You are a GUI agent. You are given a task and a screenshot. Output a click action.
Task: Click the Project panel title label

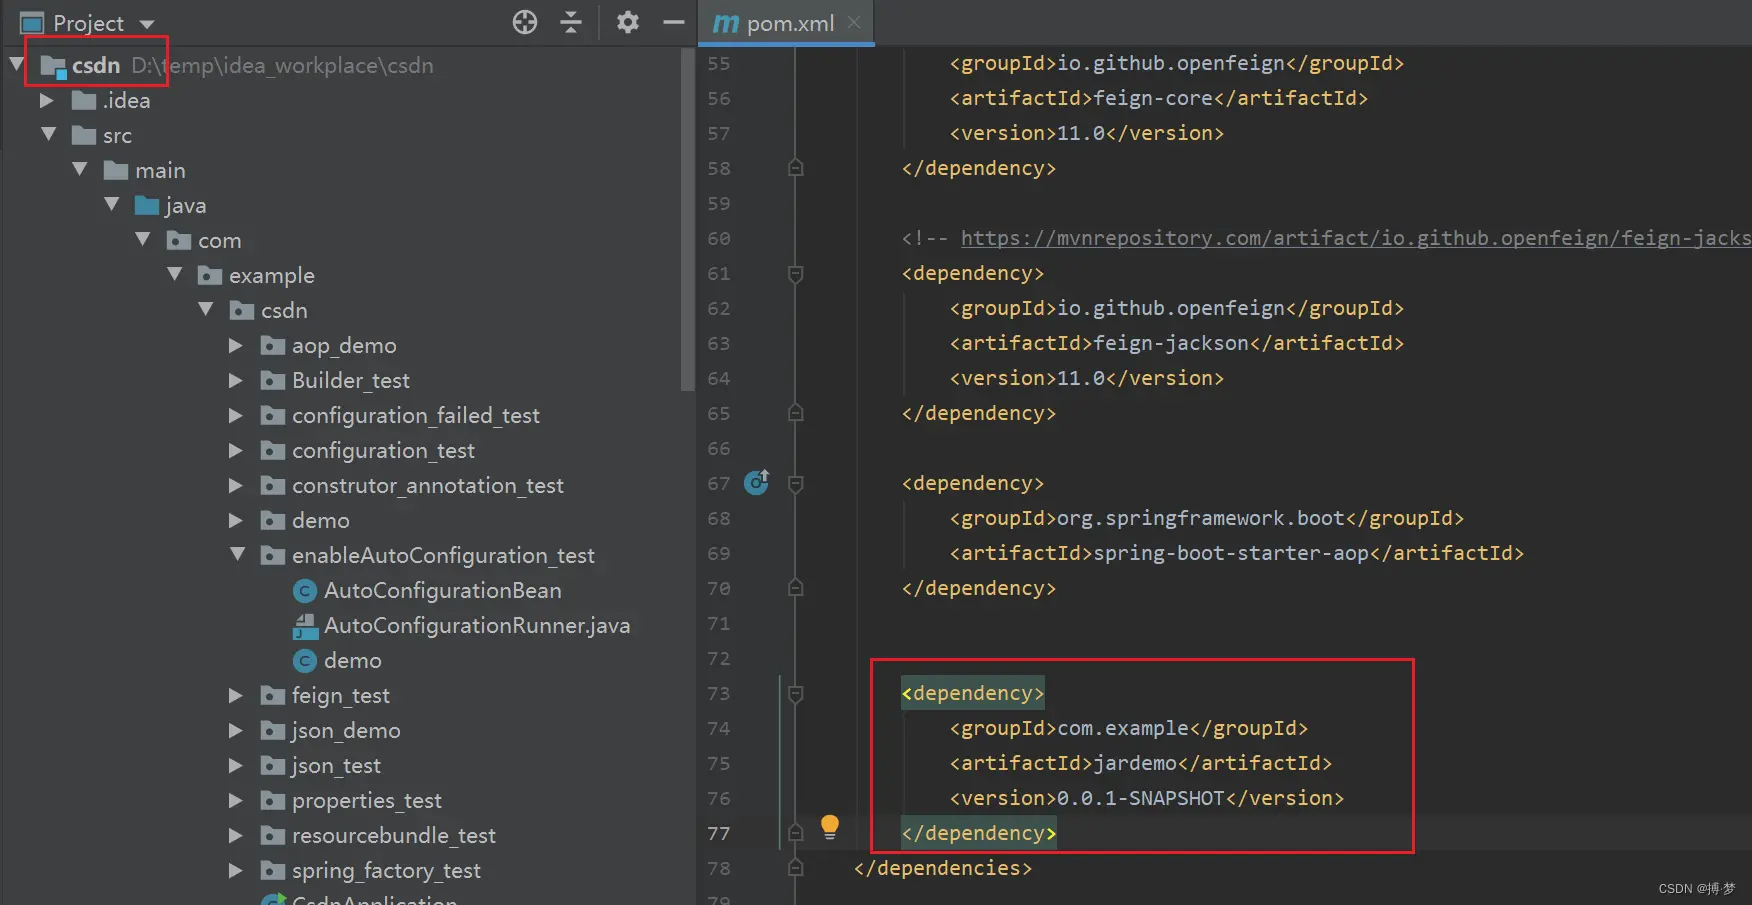88,23
